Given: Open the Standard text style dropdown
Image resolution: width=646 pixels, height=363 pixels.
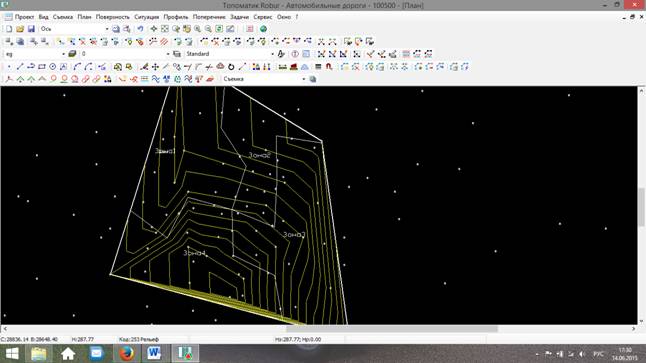Looking at the screenshot, I should 272,54.
